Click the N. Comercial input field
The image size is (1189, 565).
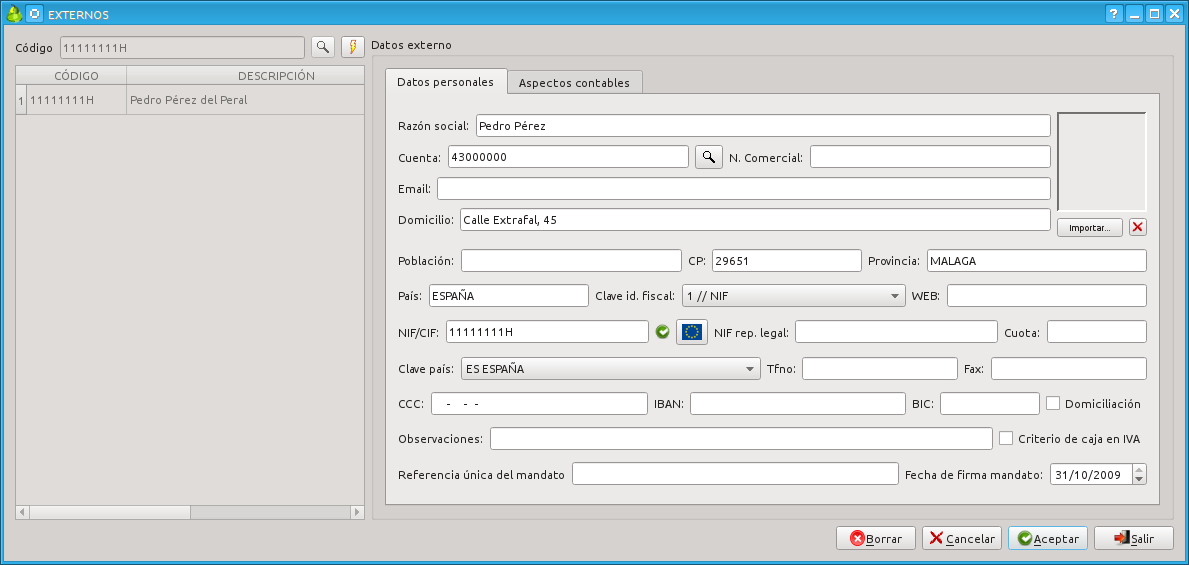pyautogui.click(x=930, y=157)
